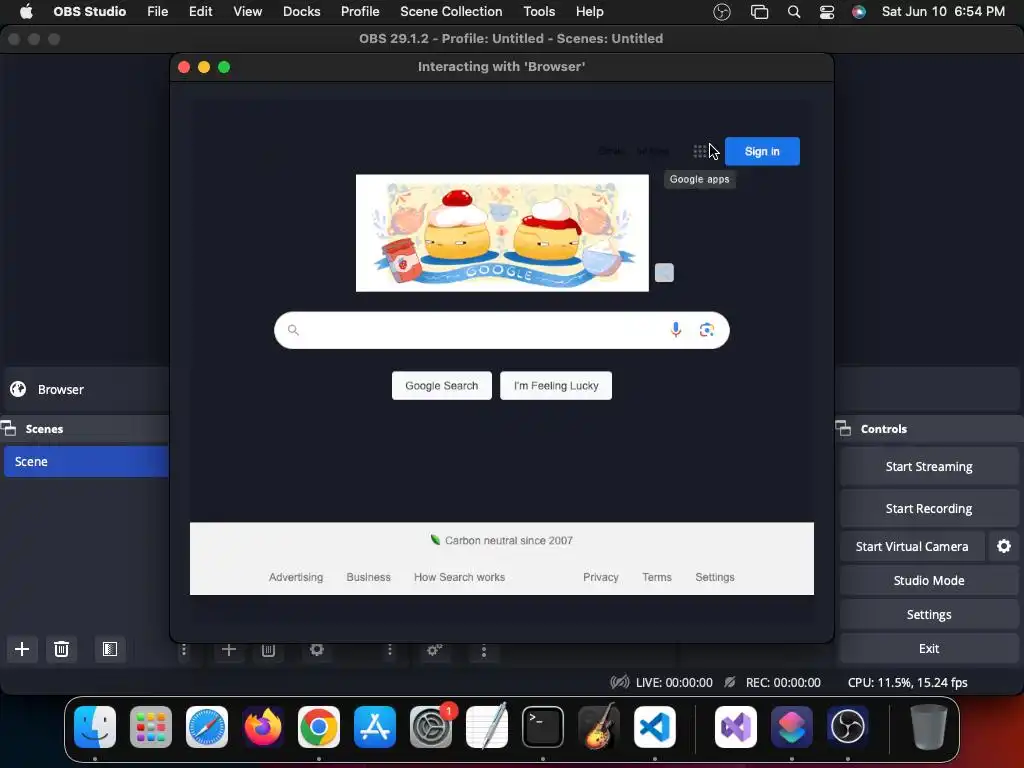Screen dimensions: 1024x768
Task: Launch Google Chrome from the Dock
Action: (319, 727)
